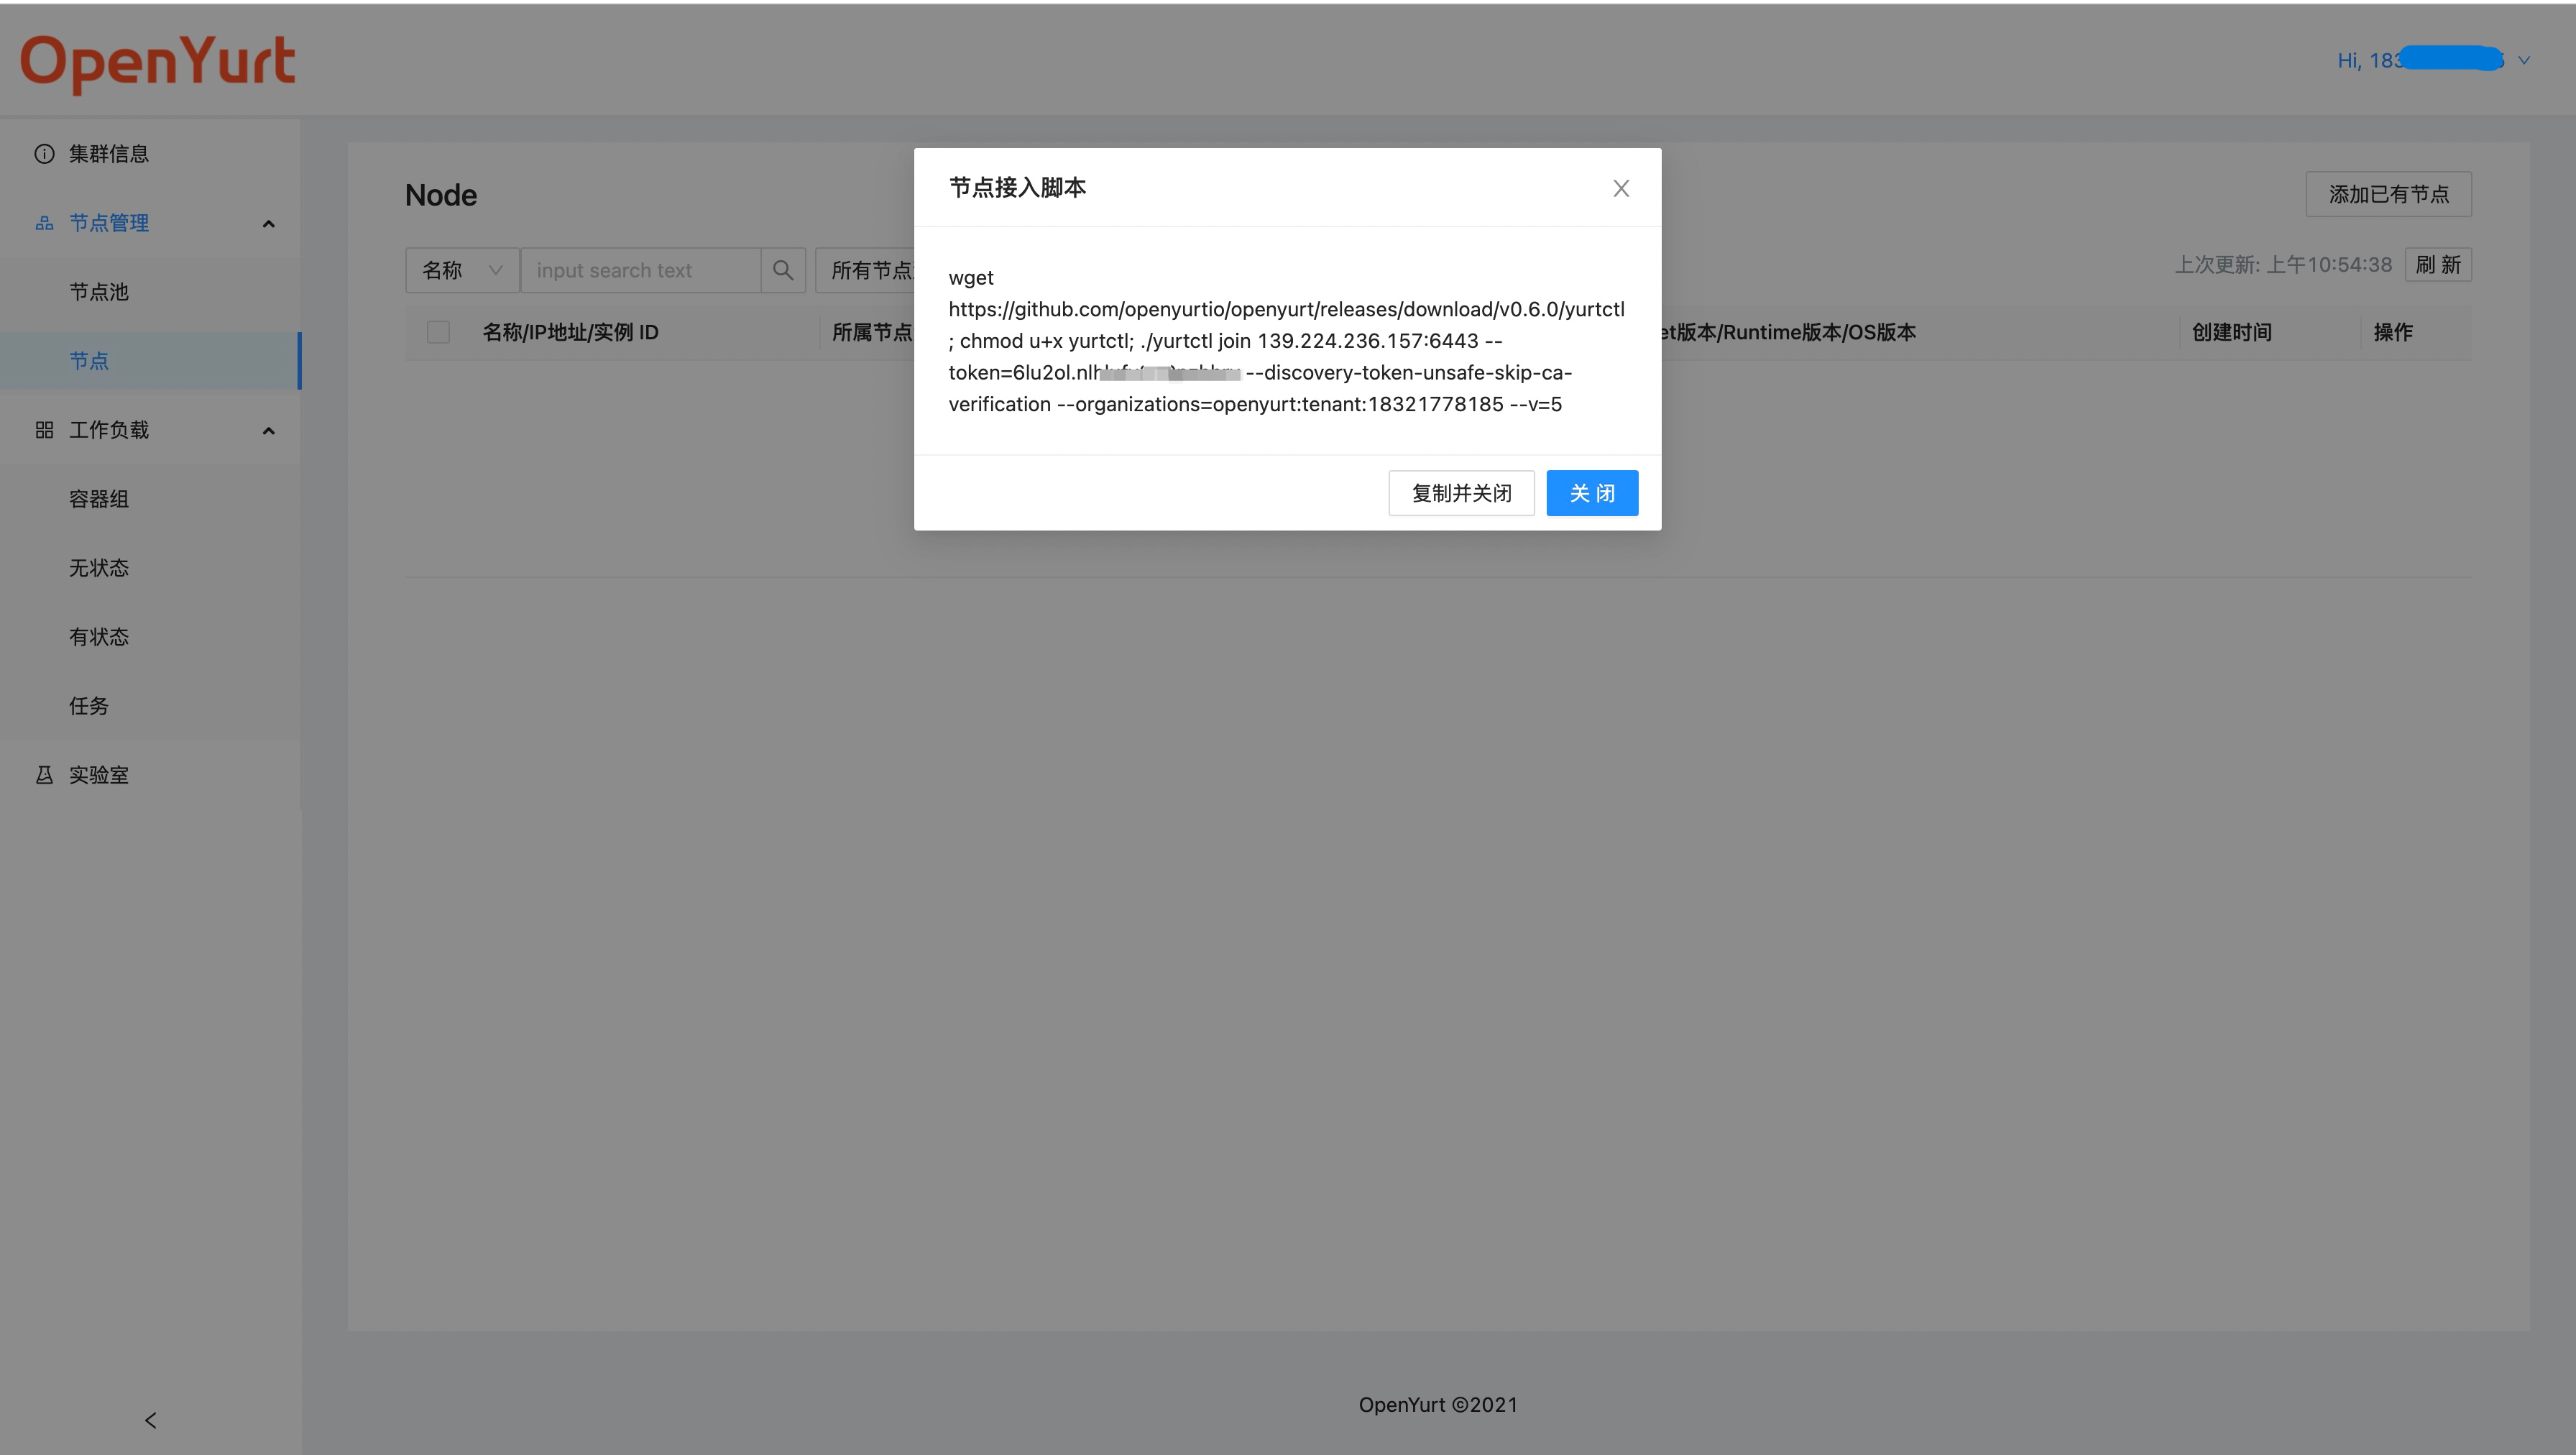Click the 名称/IP地址/实例 ID column header
2576x1455 pixels.
coord(570,332)
